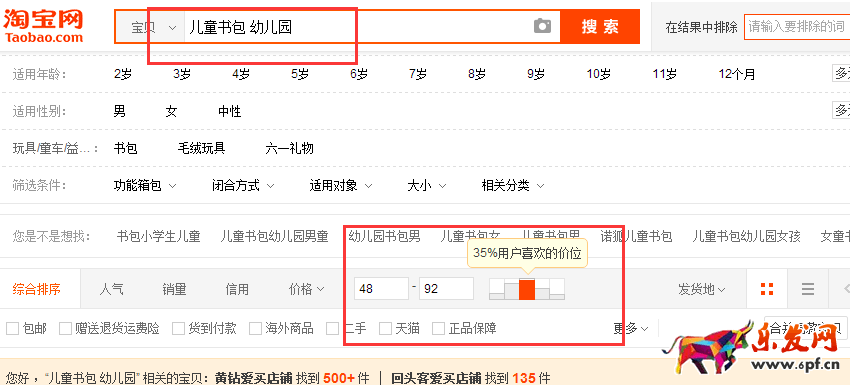
Task: Select age filter 11岁
Action: tap(665, 74)
